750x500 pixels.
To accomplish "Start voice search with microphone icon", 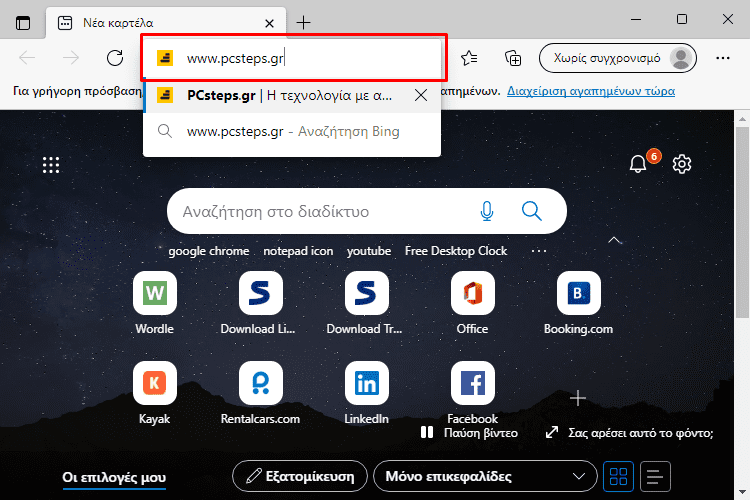I will [x=487, y=211].
